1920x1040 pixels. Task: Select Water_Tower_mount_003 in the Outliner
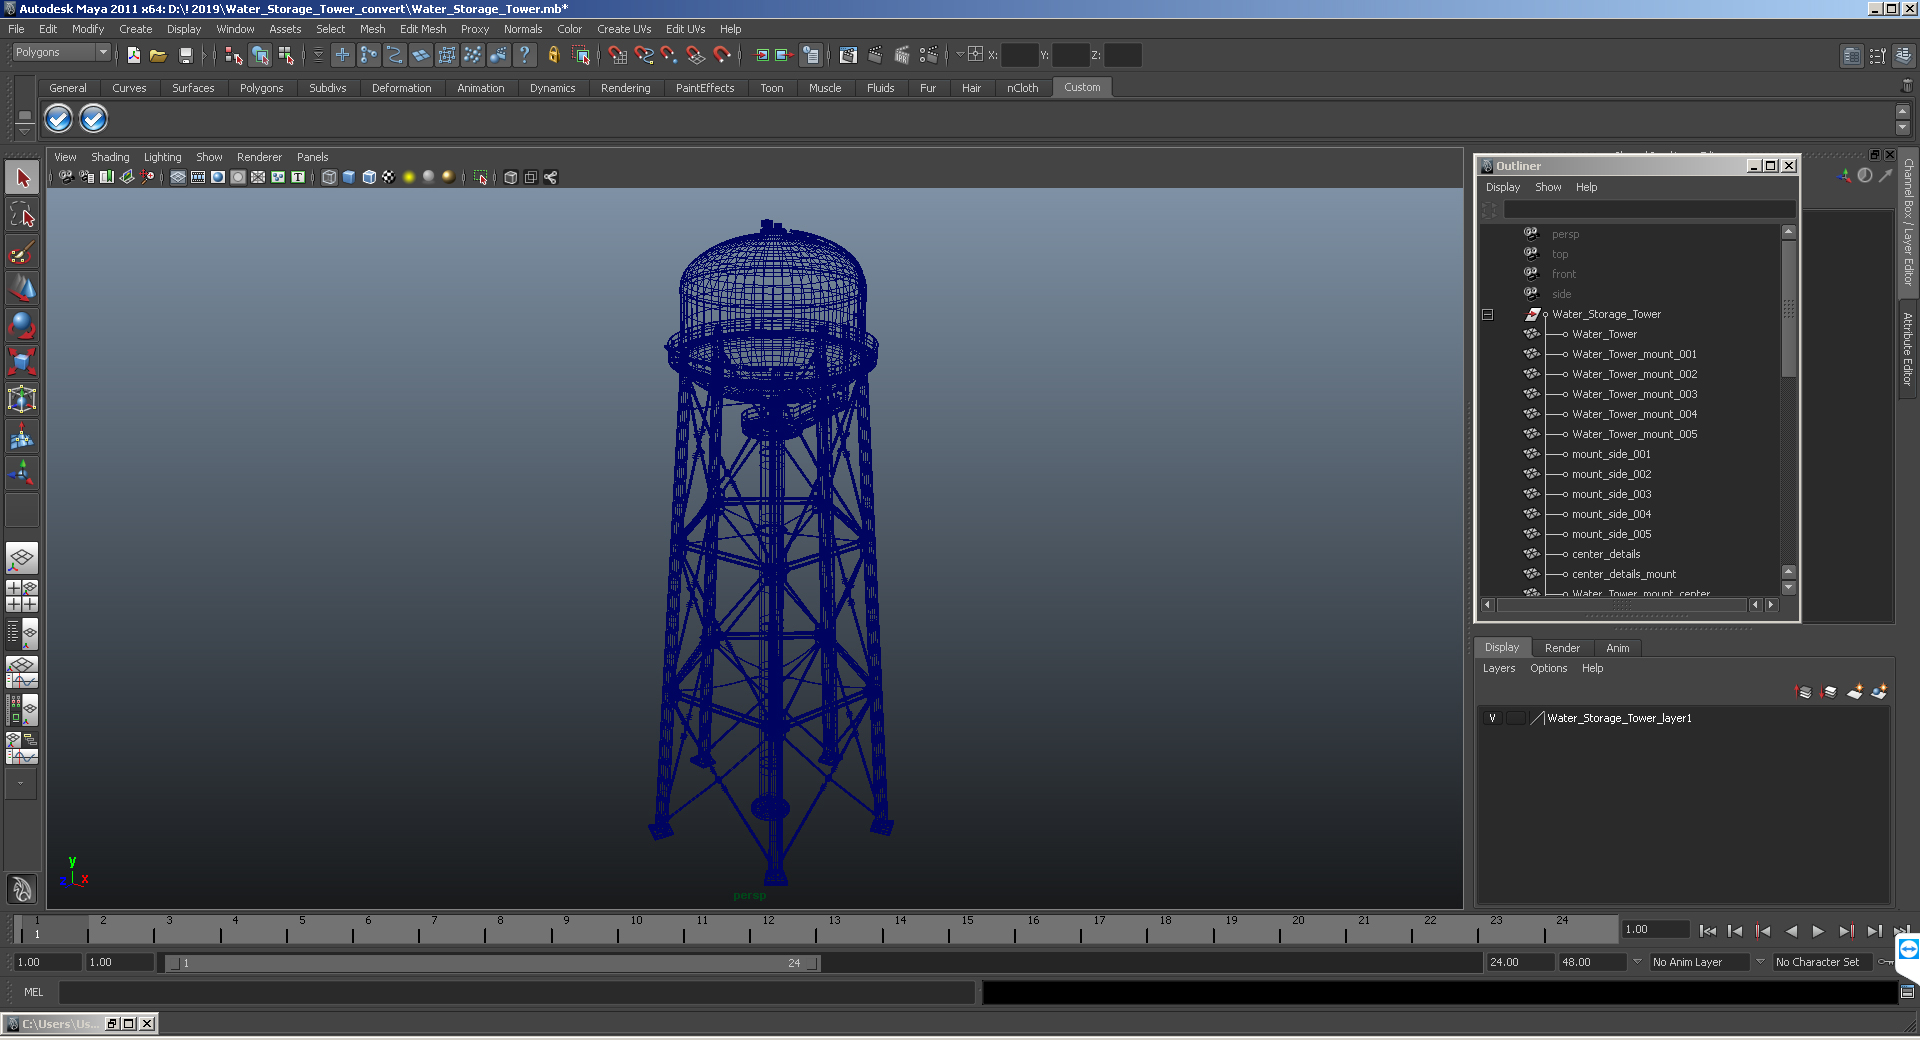[x=1634, y=394]
